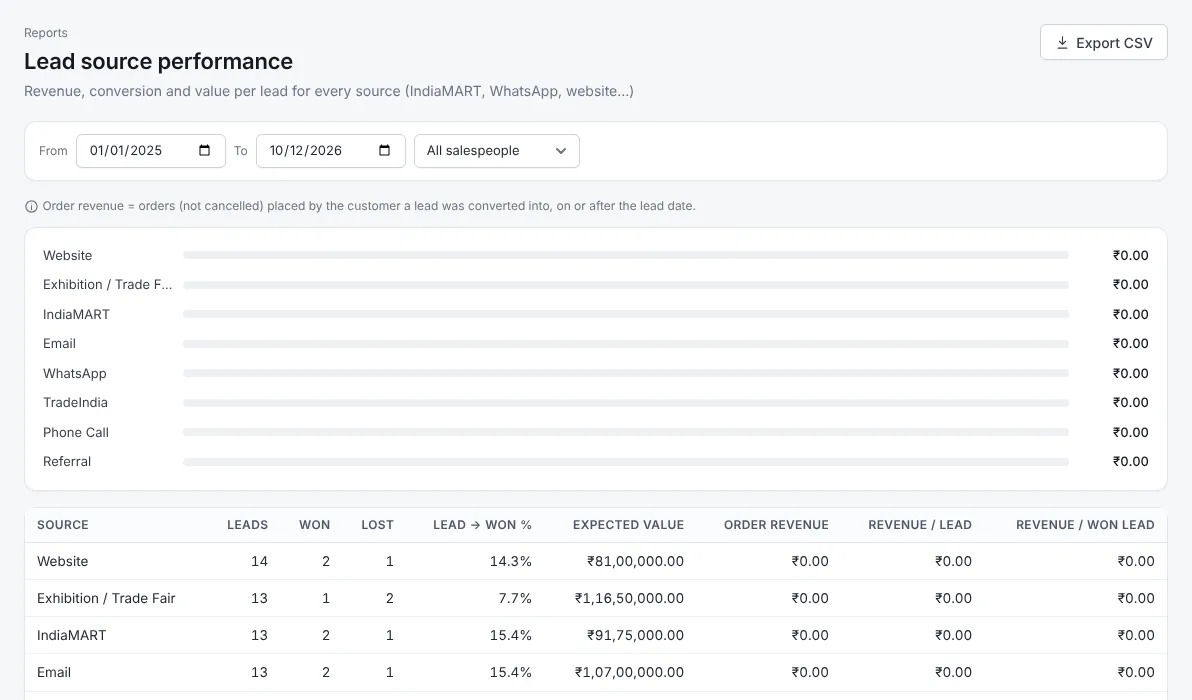Open the From date calendar picker icon
Image resolution: width=1192 pixels, height=700 pixels.
[204, 150]
